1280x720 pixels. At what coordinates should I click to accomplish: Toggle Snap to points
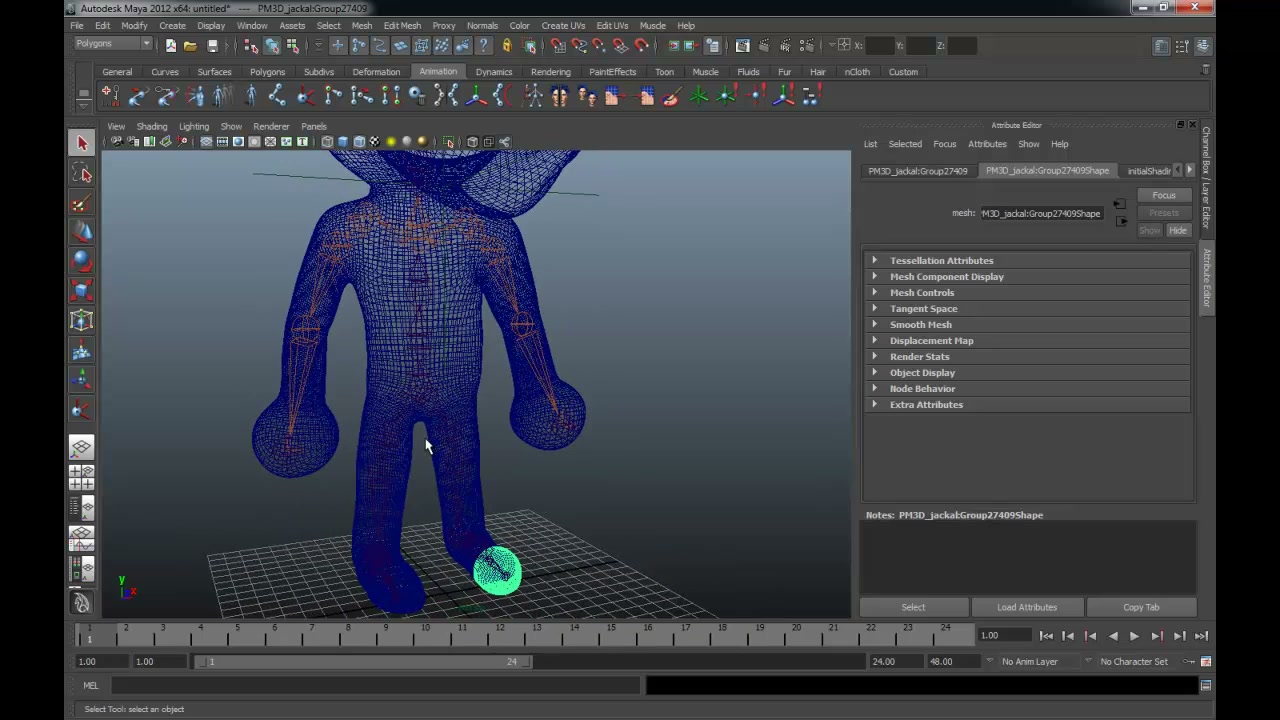pos(600,45)
